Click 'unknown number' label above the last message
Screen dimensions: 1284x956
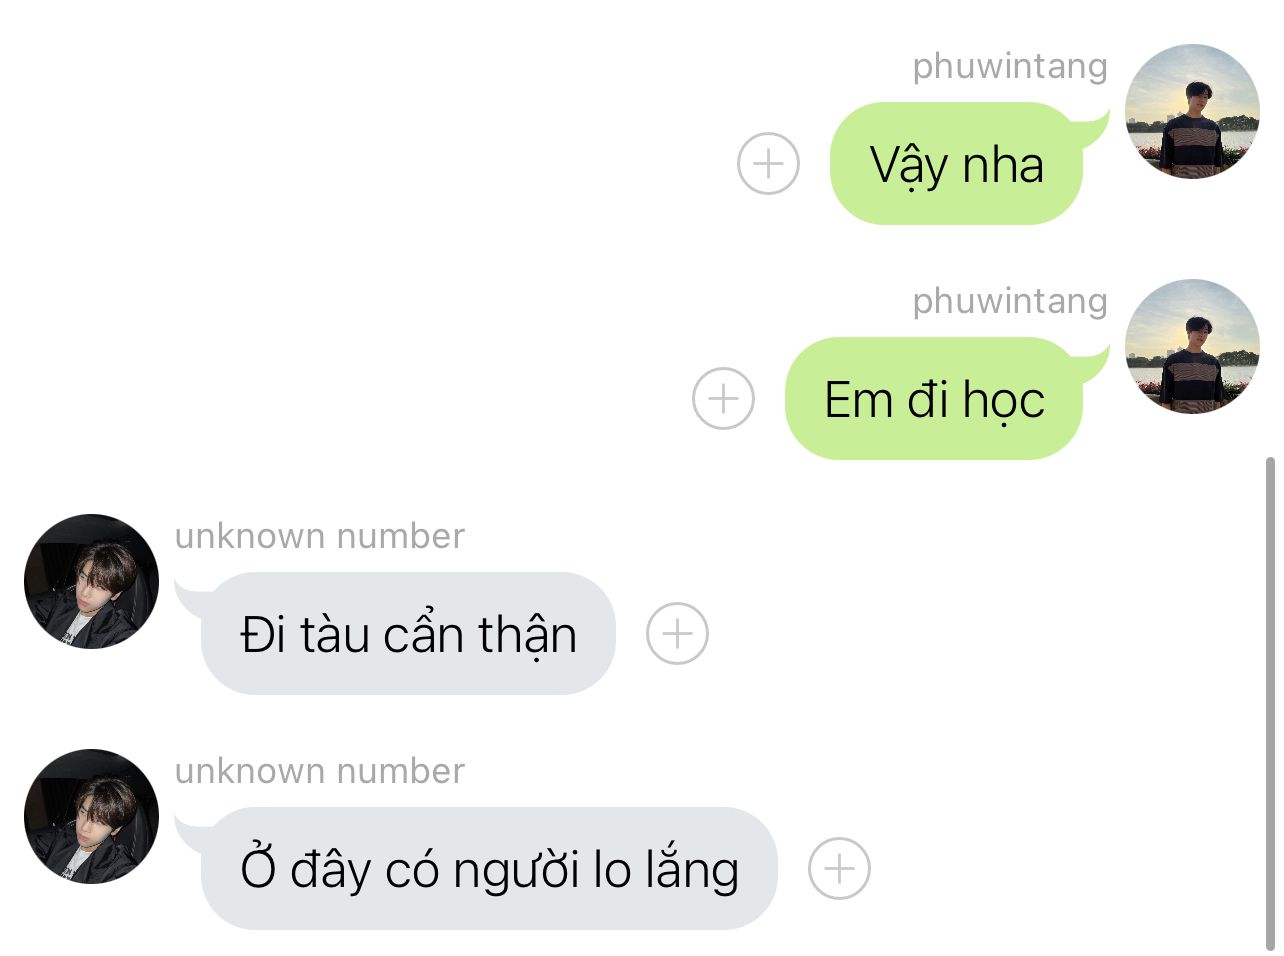[320, 771]
